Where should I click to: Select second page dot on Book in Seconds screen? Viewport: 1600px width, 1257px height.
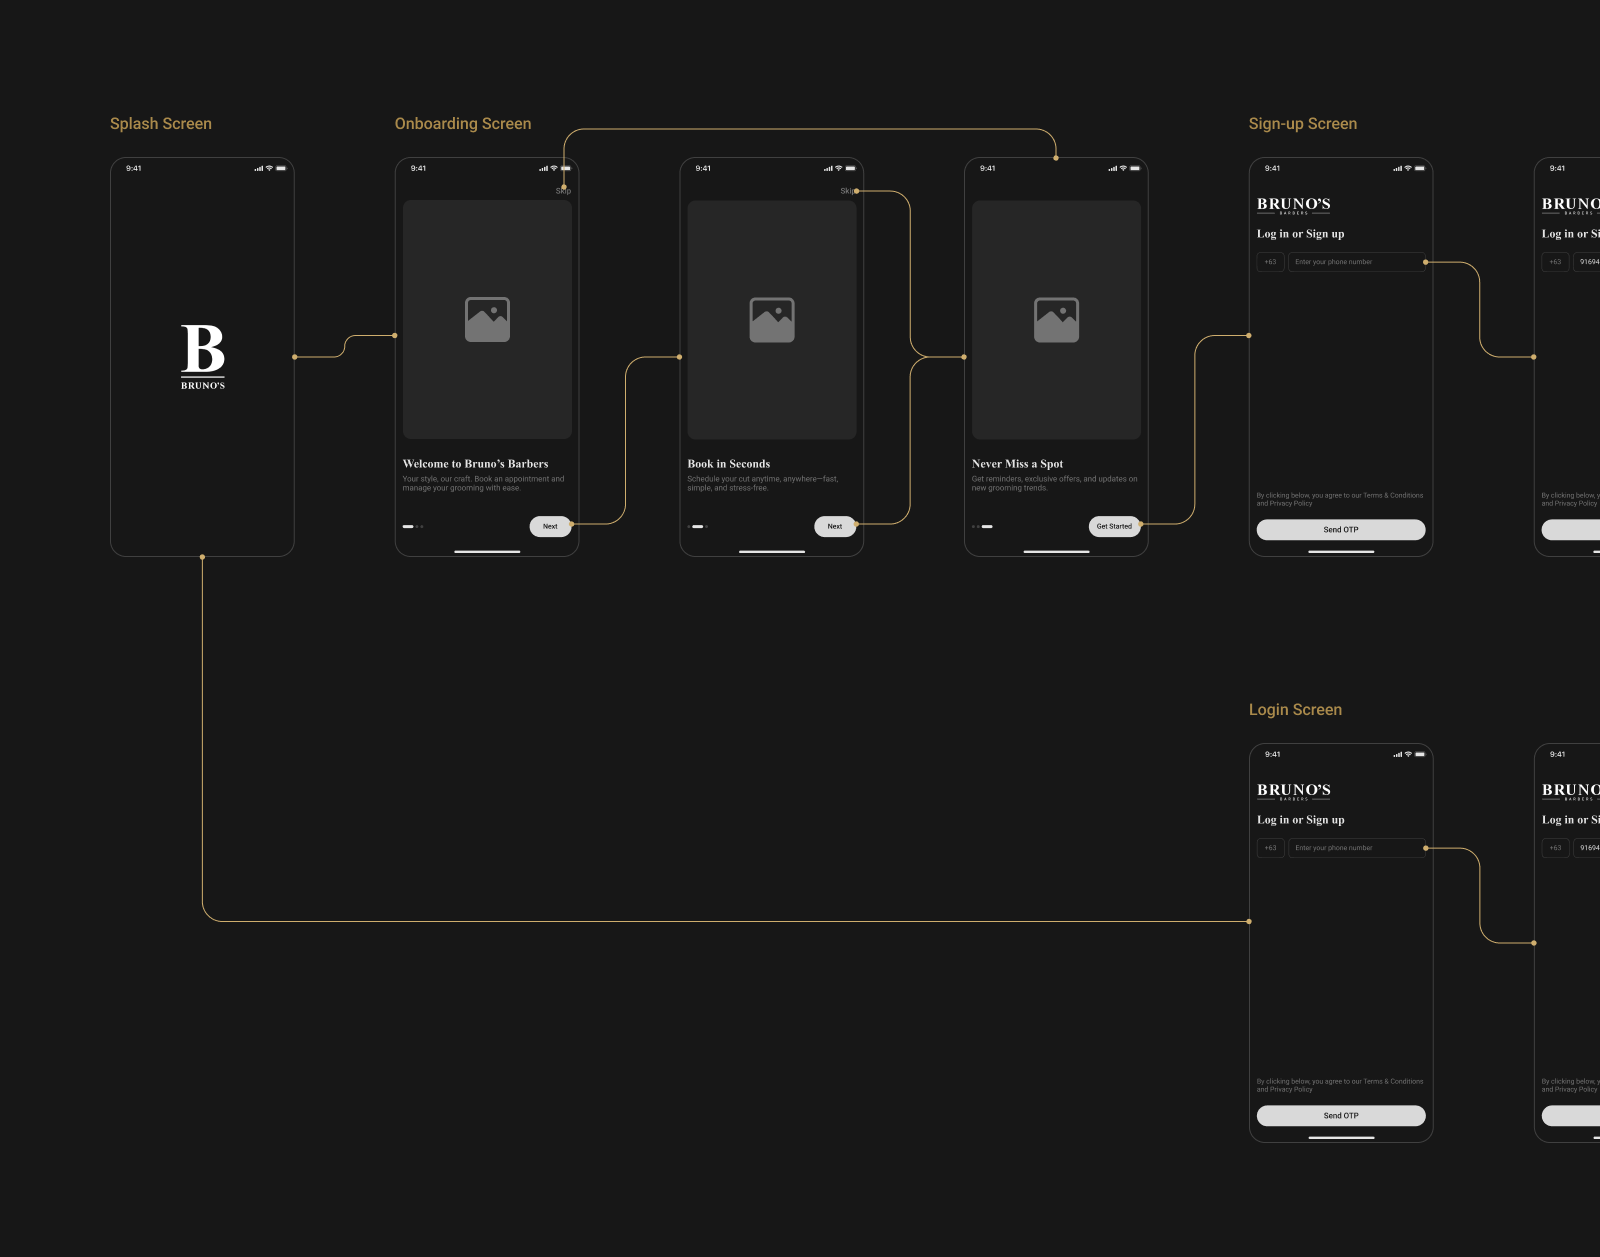point(697,524)
